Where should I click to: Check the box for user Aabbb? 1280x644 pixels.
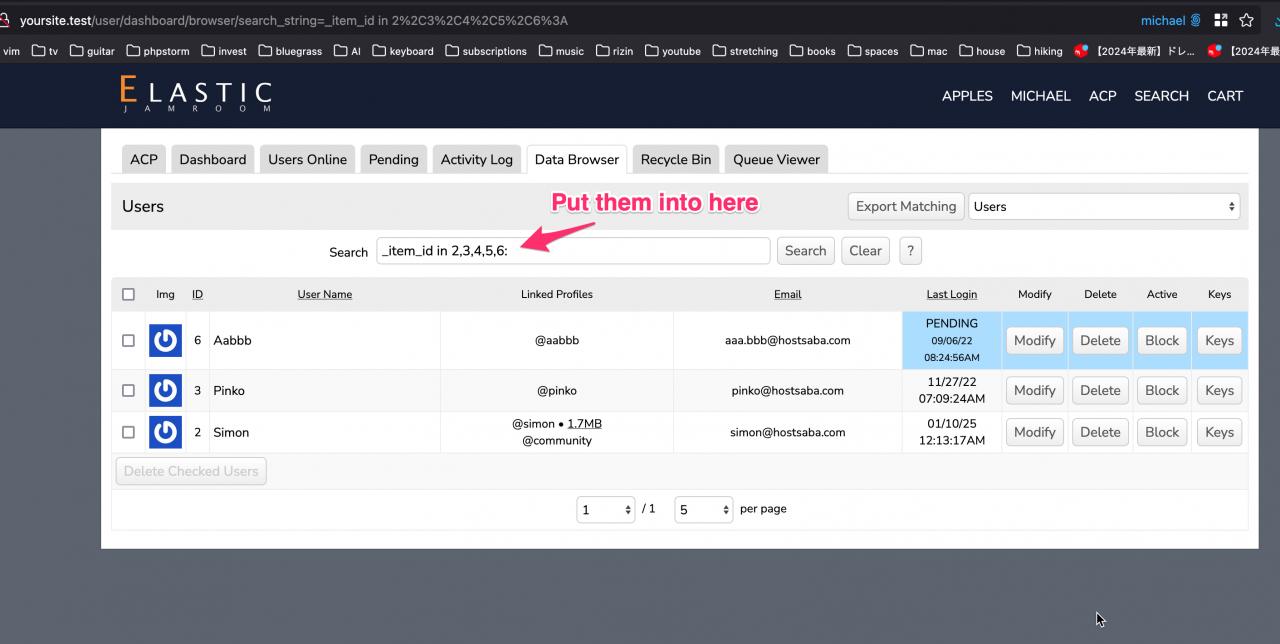tap(128, 340)
